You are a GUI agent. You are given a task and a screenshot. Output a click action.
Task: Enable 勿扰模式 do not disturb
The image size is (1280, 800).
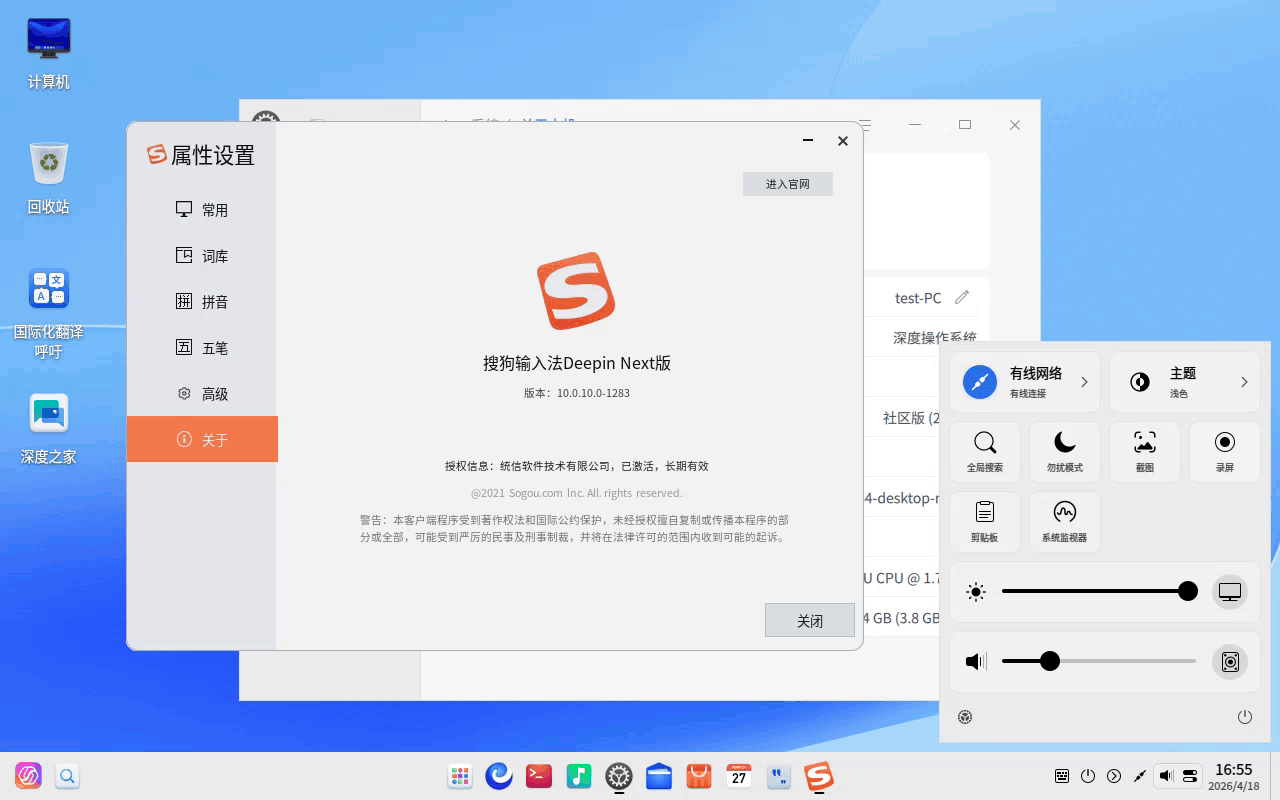pyautogui.click(x=1064, y=451)
